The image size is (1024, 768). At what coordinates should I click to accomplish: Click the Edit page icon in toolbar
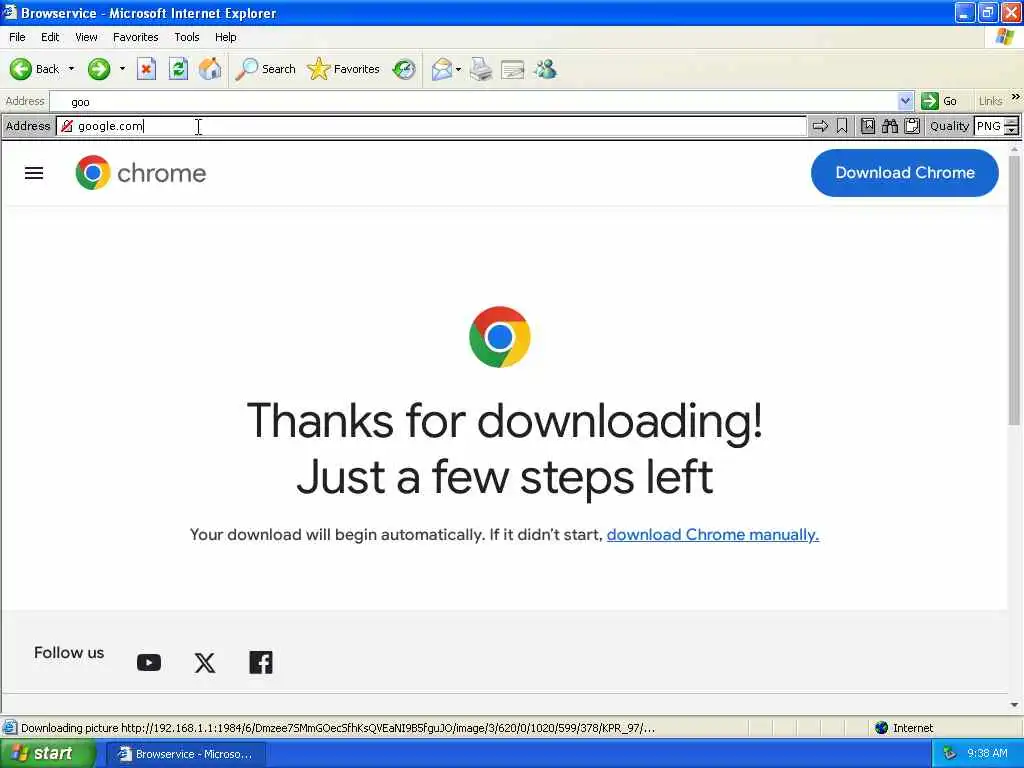513,69
